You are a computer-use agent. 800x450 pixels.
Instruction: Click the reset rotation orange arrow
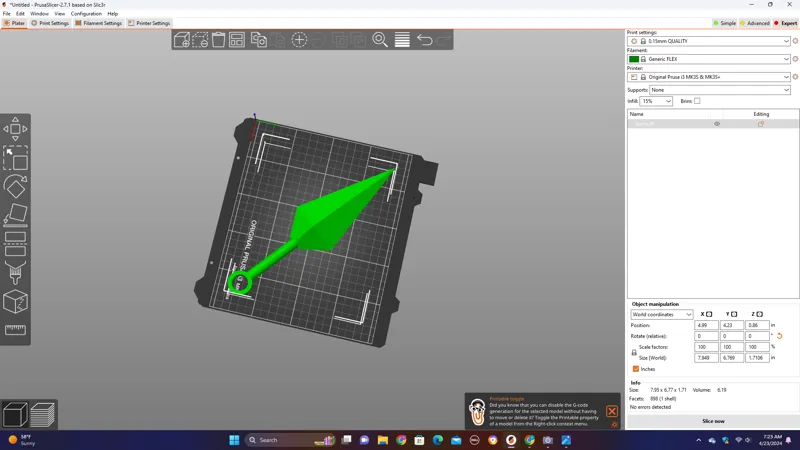pyautogui.click(x=780, y=336)
